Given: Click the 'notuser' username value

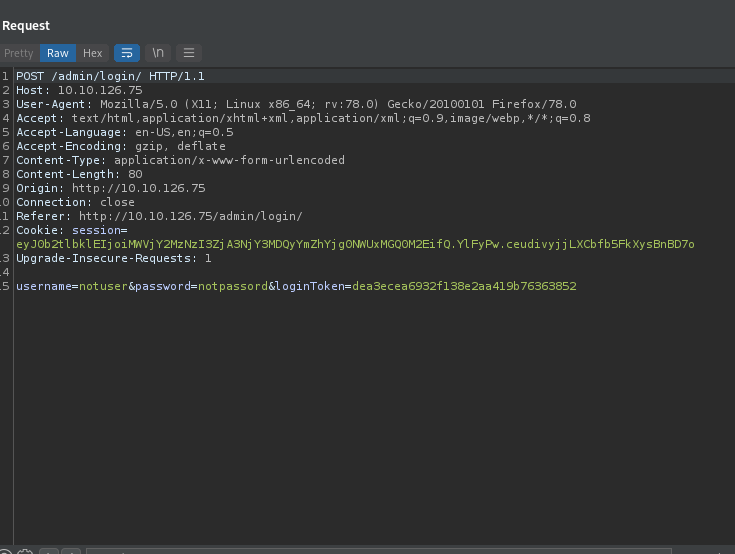Looking at the screenshot, I should (103, 286).
